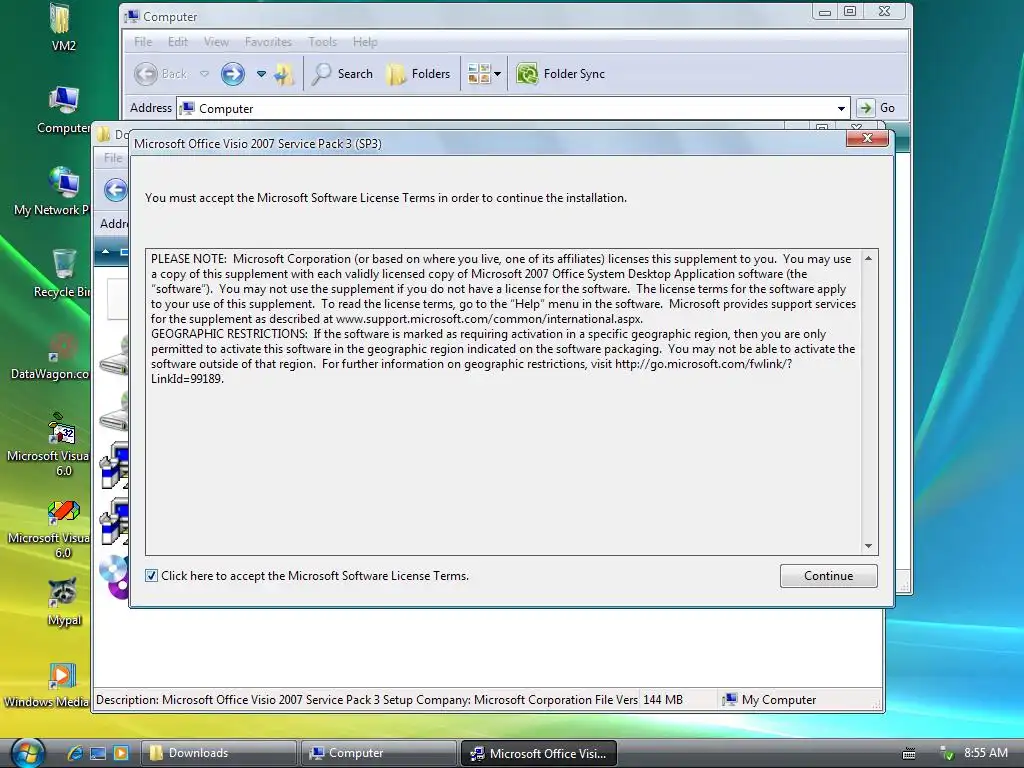Image resolution: width=1024 pixels, height=768 pixels.
Task: Click the dialog title bar text
Action: click(x=258, y=144)
